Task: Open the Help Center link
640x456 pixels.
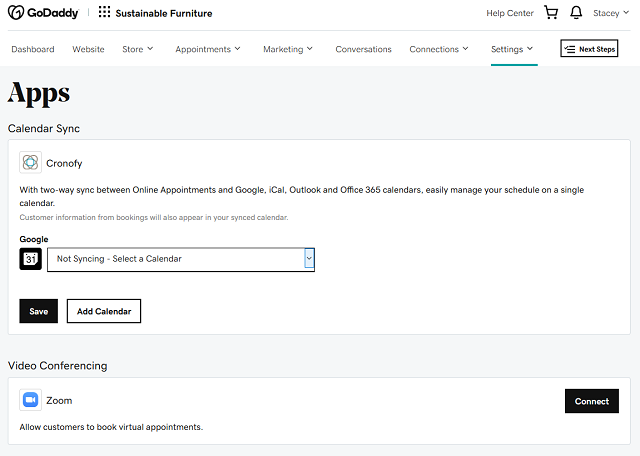Action: click(x=510, y=13)
